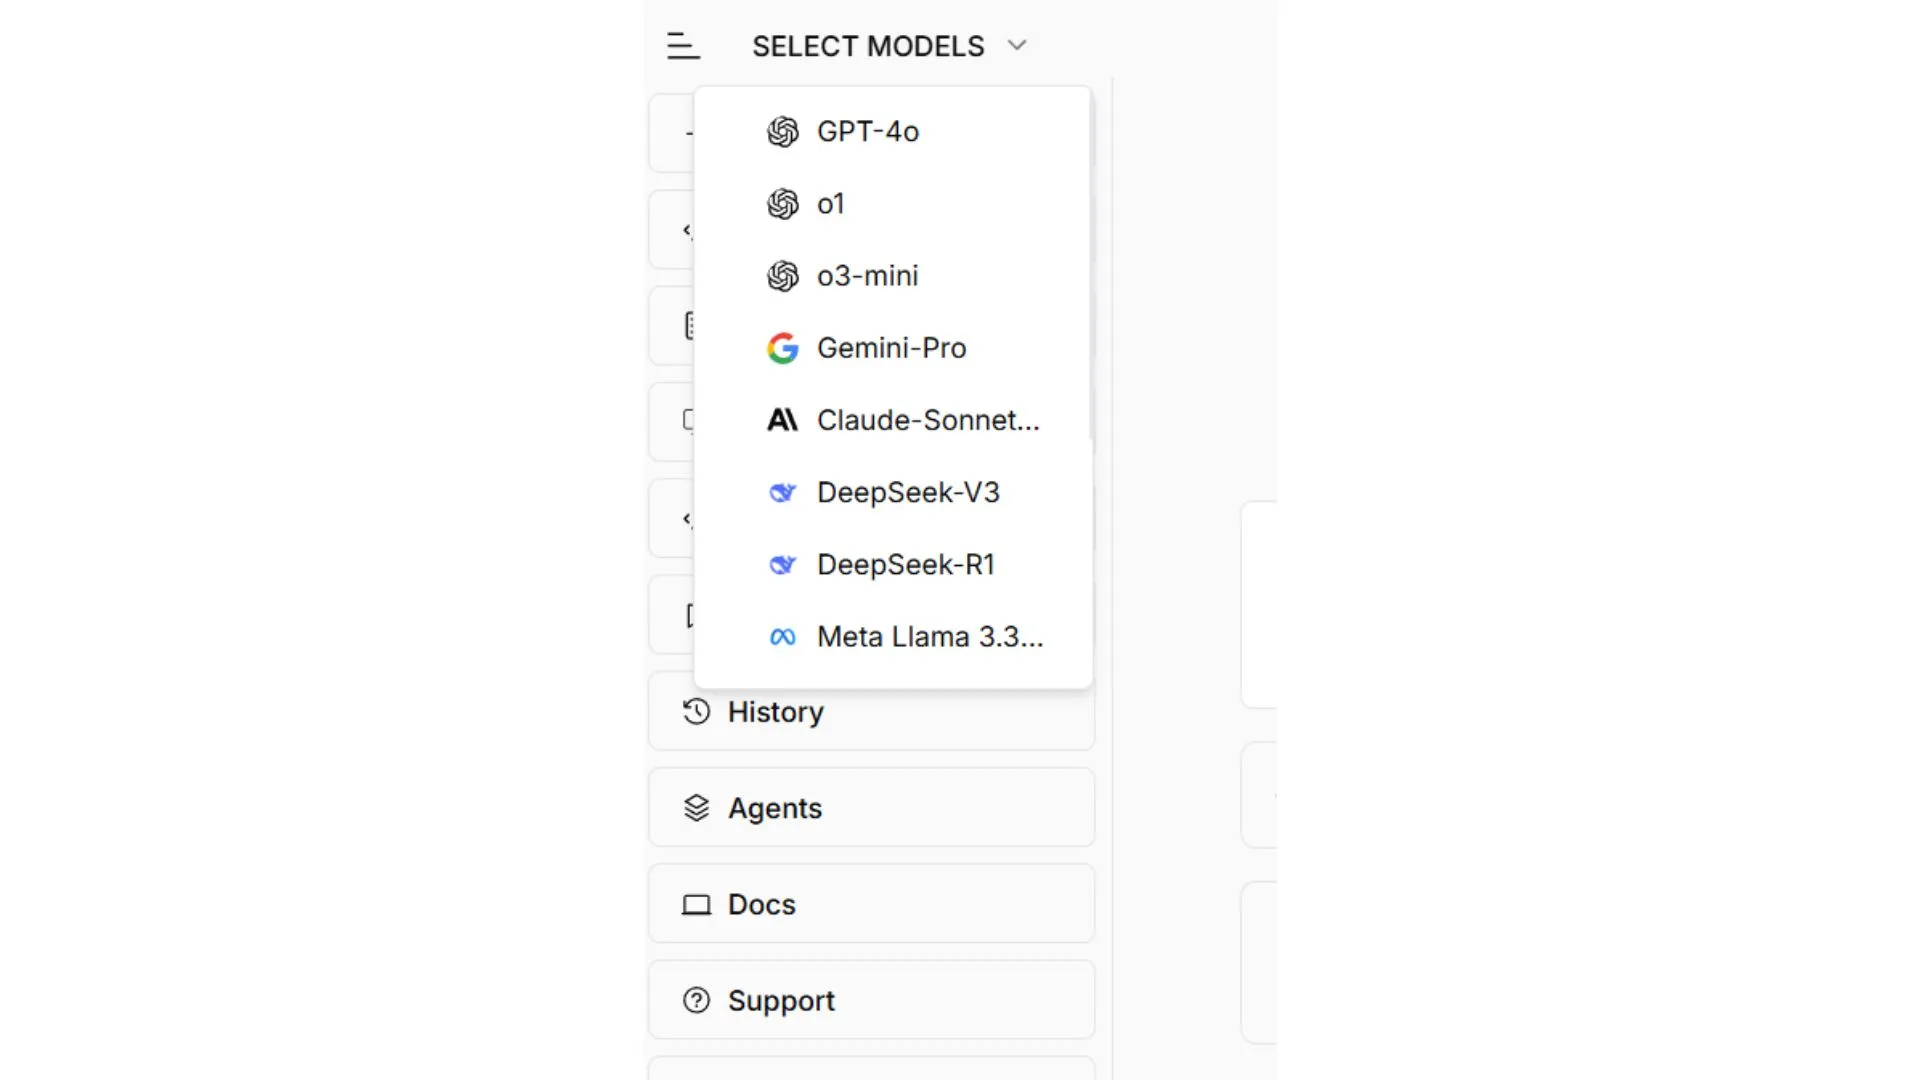Click the Meta infinity logo beside Llama

[783, 637]
